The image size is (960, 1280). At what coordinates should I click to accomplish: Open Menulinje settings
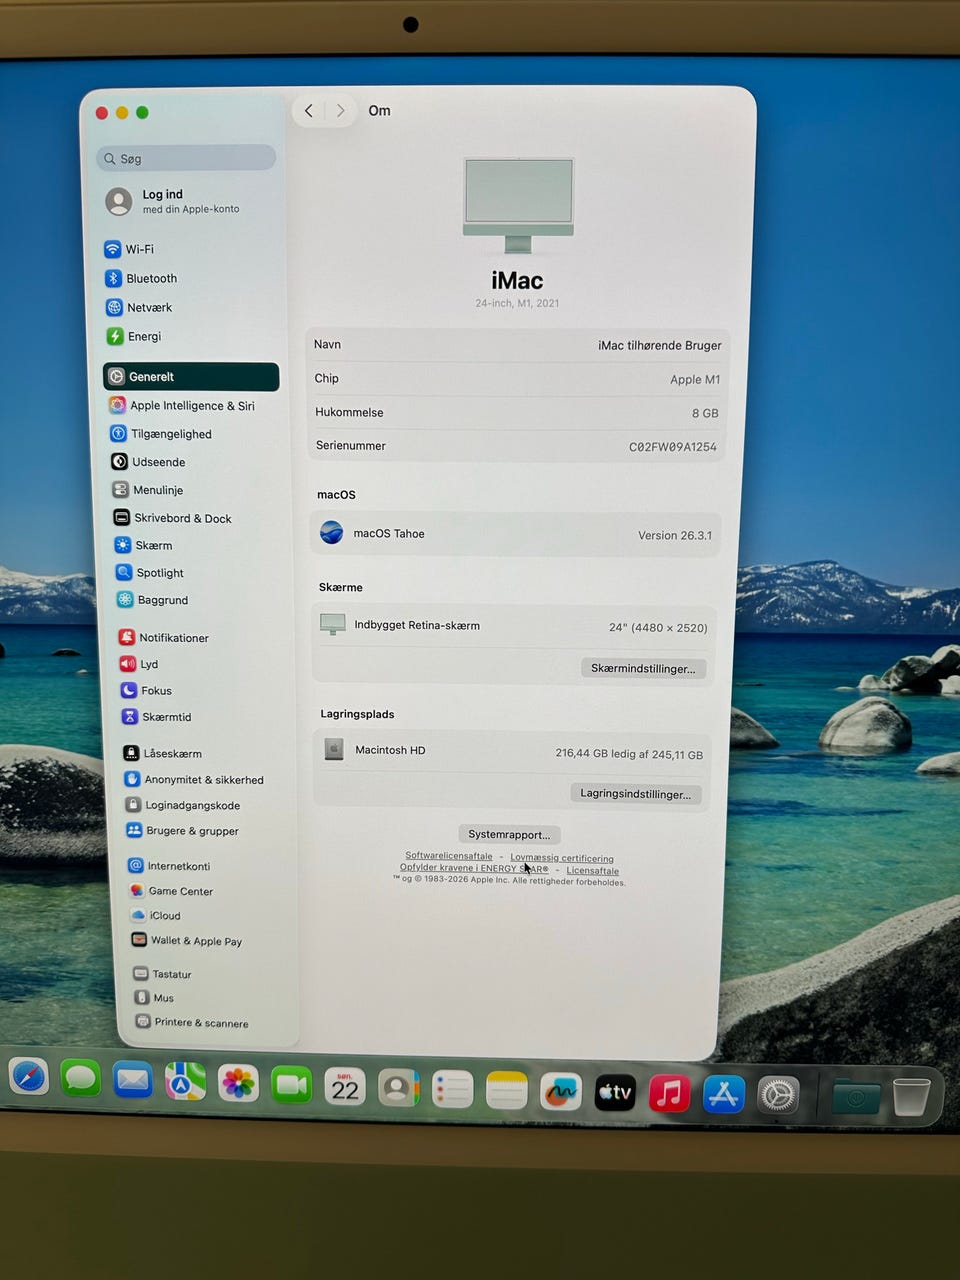tap(148, 490)
